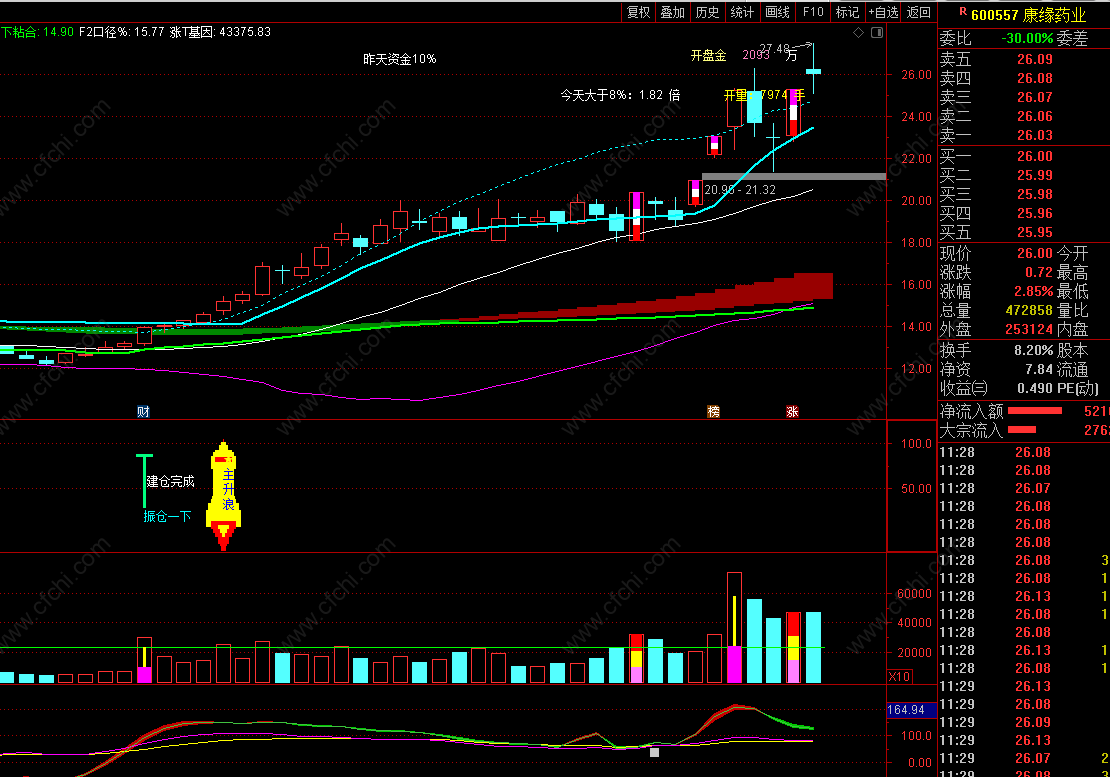This screenshot has width=1110, height=777.
Task: Click the 下粘合: 14.90 indicator label
Action: 37,32
